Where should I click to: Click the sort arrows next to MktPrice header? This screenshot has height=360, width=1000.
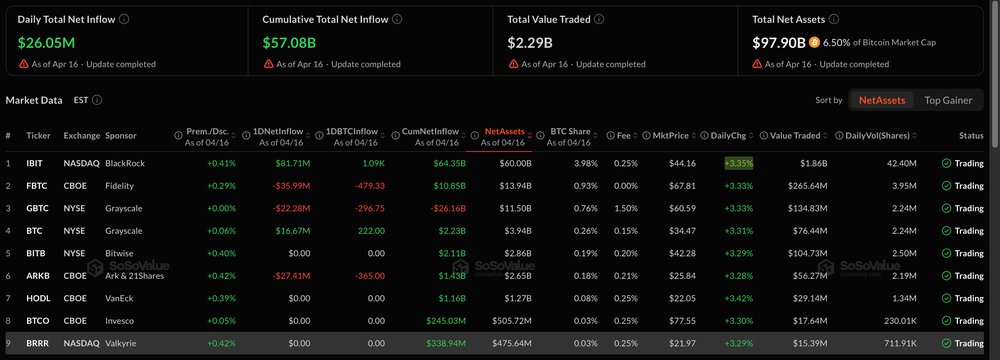(693, 135)
